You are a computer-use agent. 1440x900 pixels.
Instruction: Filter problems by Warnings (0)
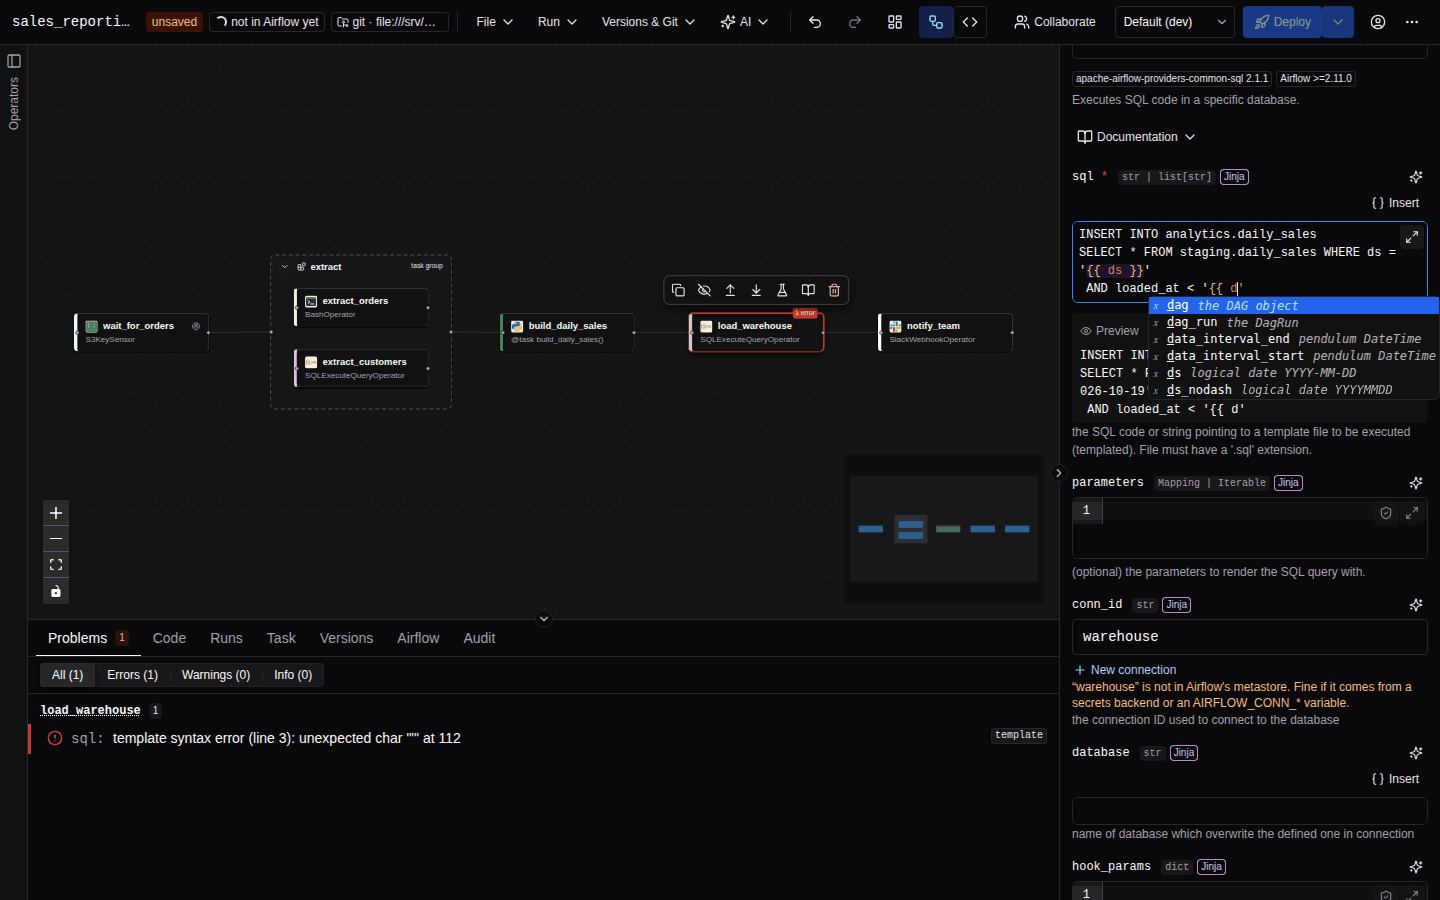pyautogui.click(x=216, y=675)
